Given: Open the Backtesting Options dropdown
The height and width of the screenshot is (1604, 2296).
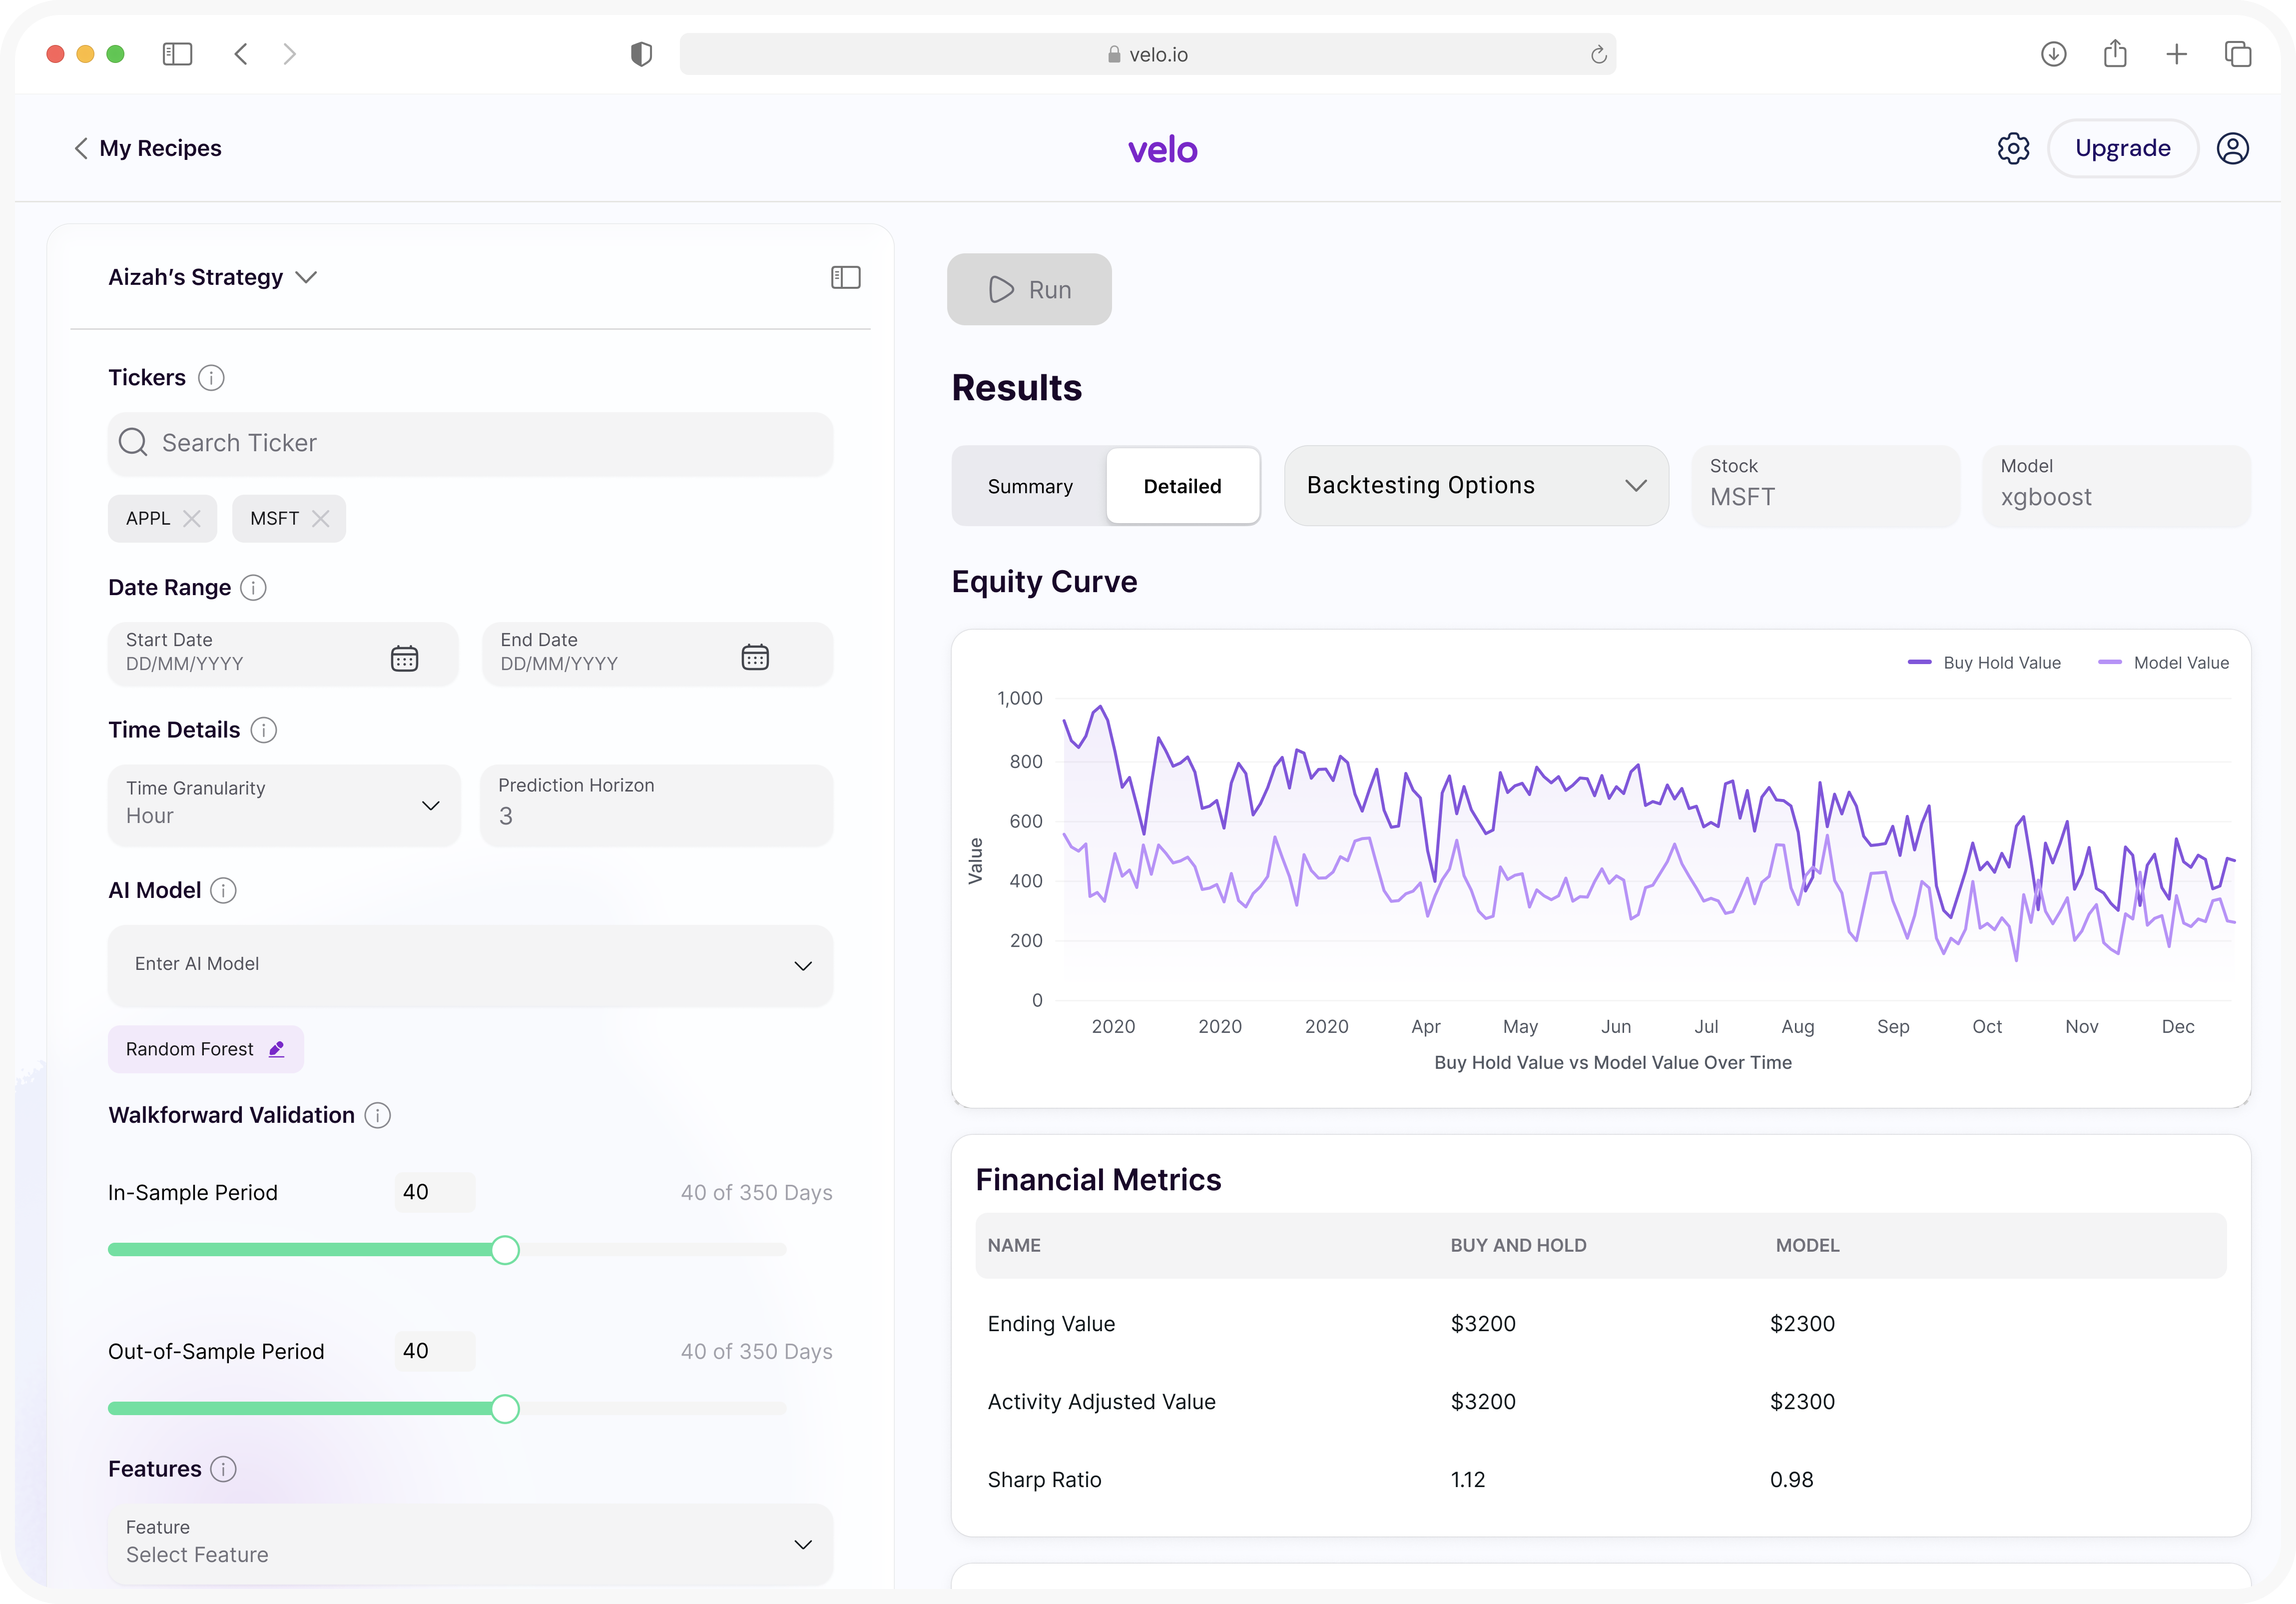Looking at the screenshot, I should point(1476,486).
